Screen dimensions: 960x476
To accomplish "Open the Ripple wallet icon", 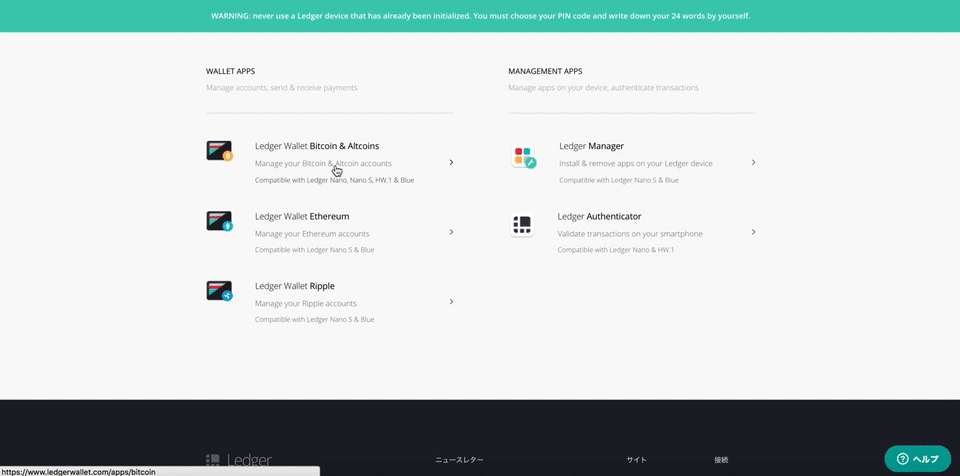I will pyautogui.click(x=219, y=291).
